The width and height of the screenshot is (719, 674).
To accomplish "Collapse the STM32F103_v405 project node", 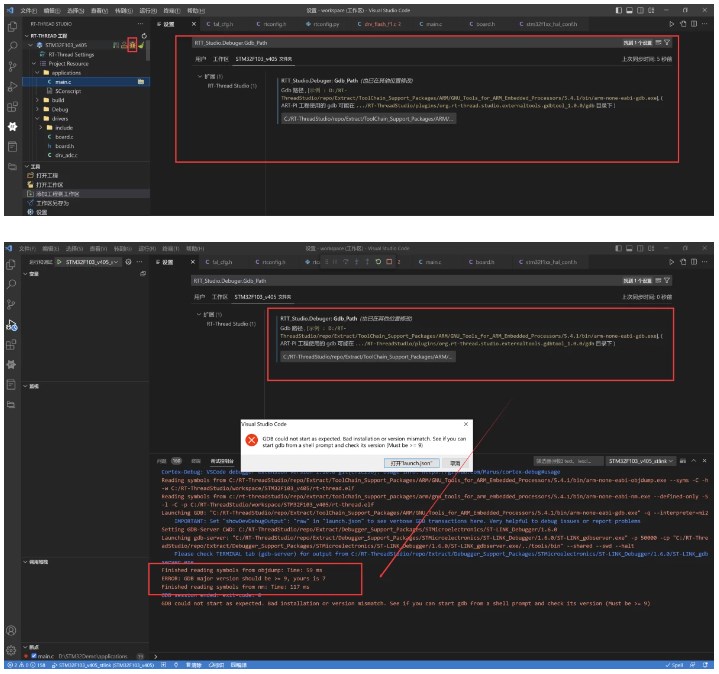I will 30,45.
